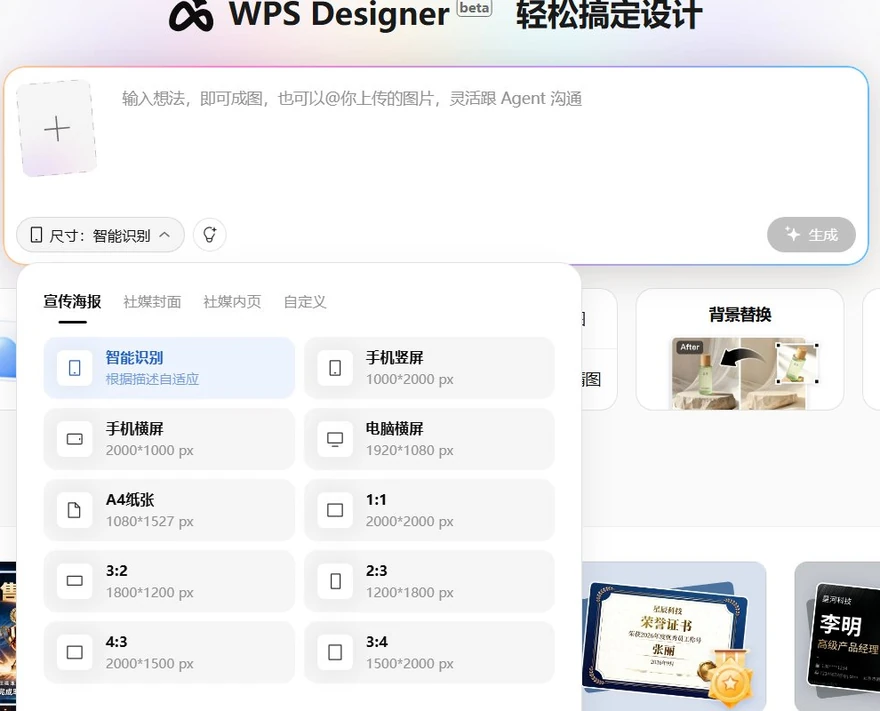Screen dimensions: 880x711
Task: Switch to the 宣传海报 tab
Action: pos(72,301)
